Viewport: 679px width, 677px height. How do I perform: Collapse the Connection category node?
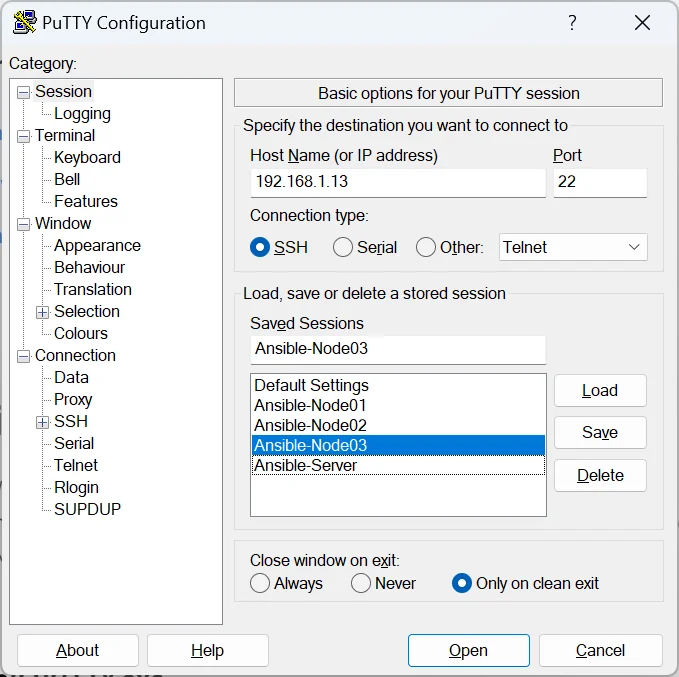click(23, 356)
